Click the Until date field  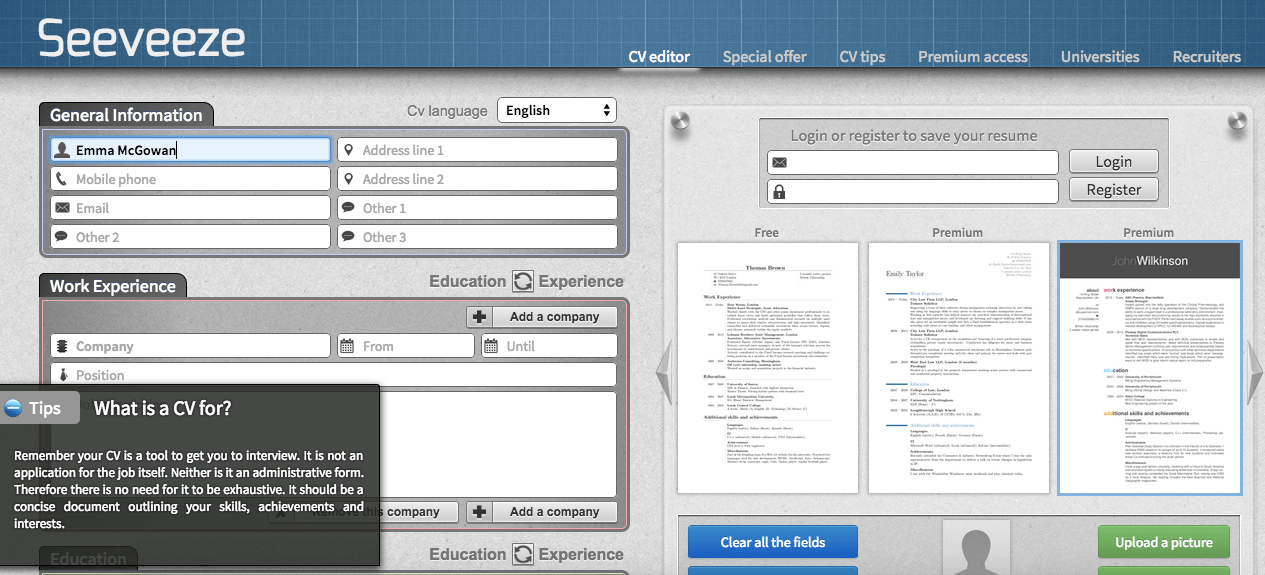[549, 346]
